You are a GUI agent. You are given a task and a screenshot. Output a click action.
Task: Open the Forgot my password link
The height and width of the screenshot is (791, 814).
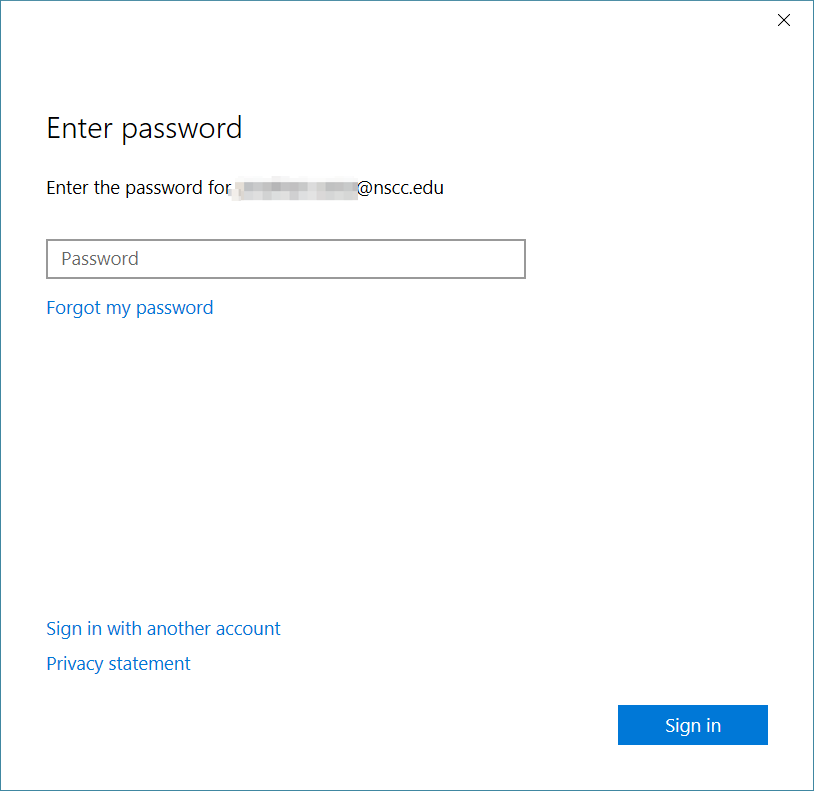(x=130, y=308)
